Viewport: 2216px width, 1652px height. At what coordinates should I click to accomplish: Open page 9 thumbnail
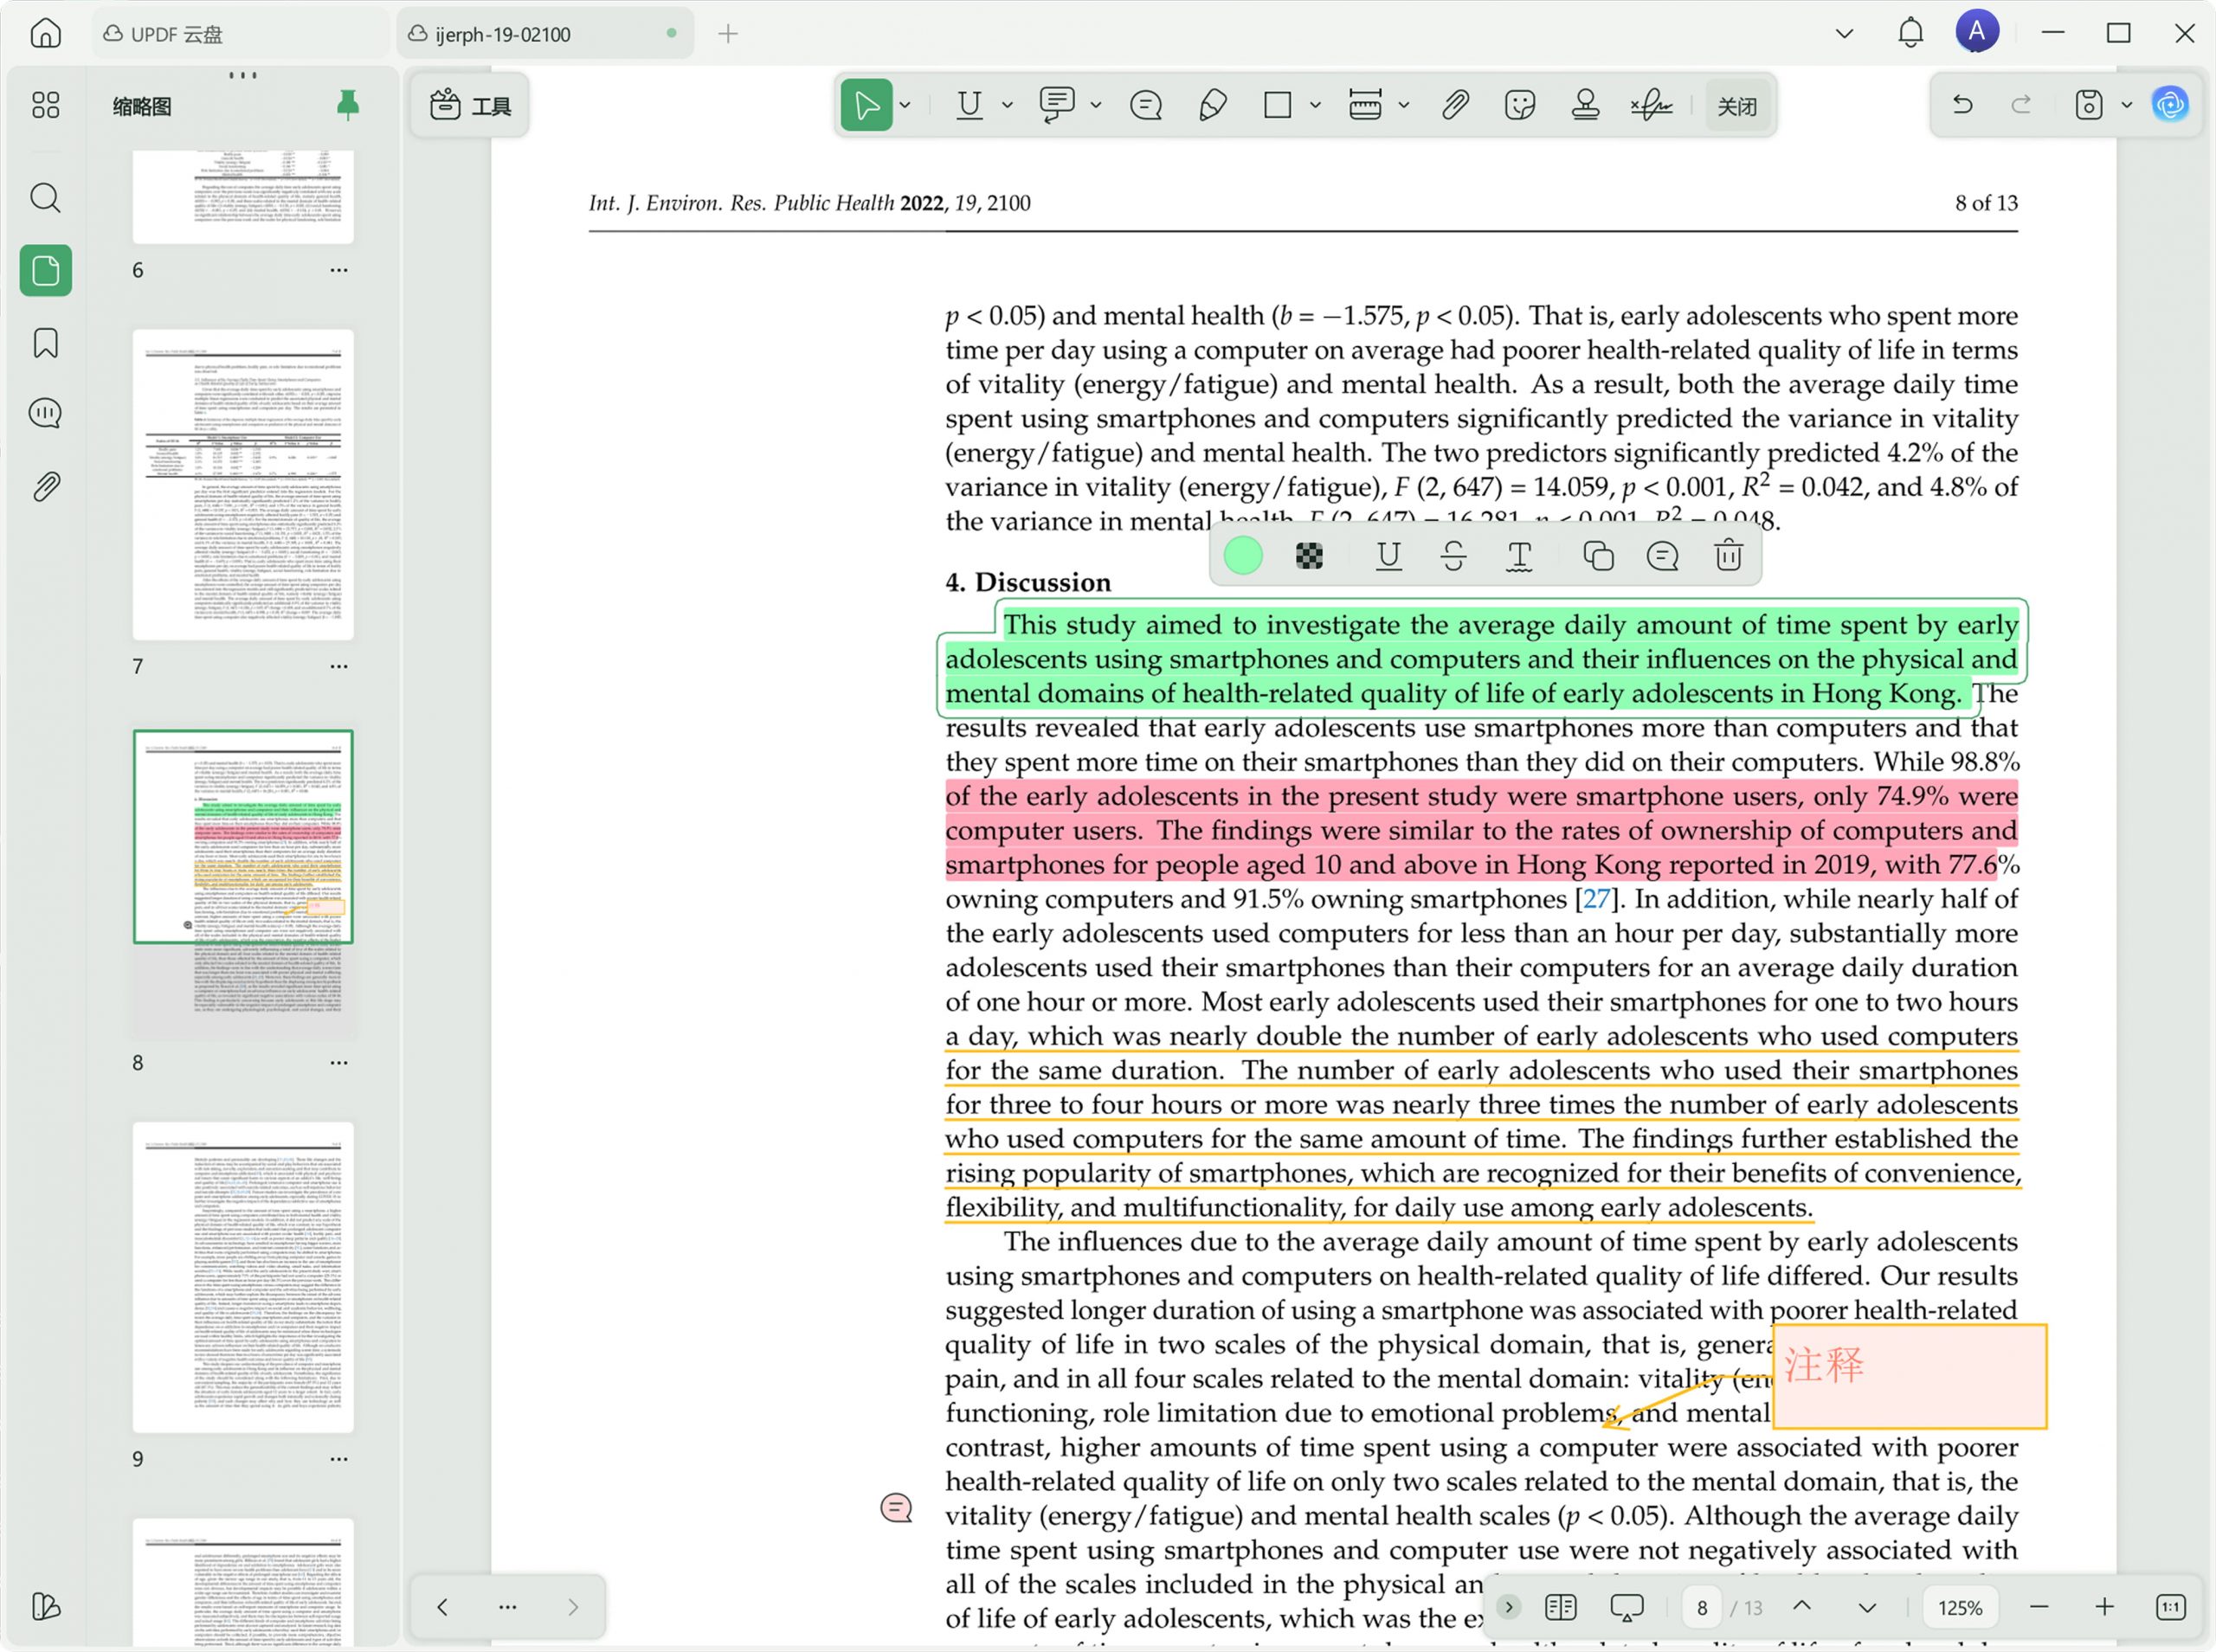[243, 1277]
